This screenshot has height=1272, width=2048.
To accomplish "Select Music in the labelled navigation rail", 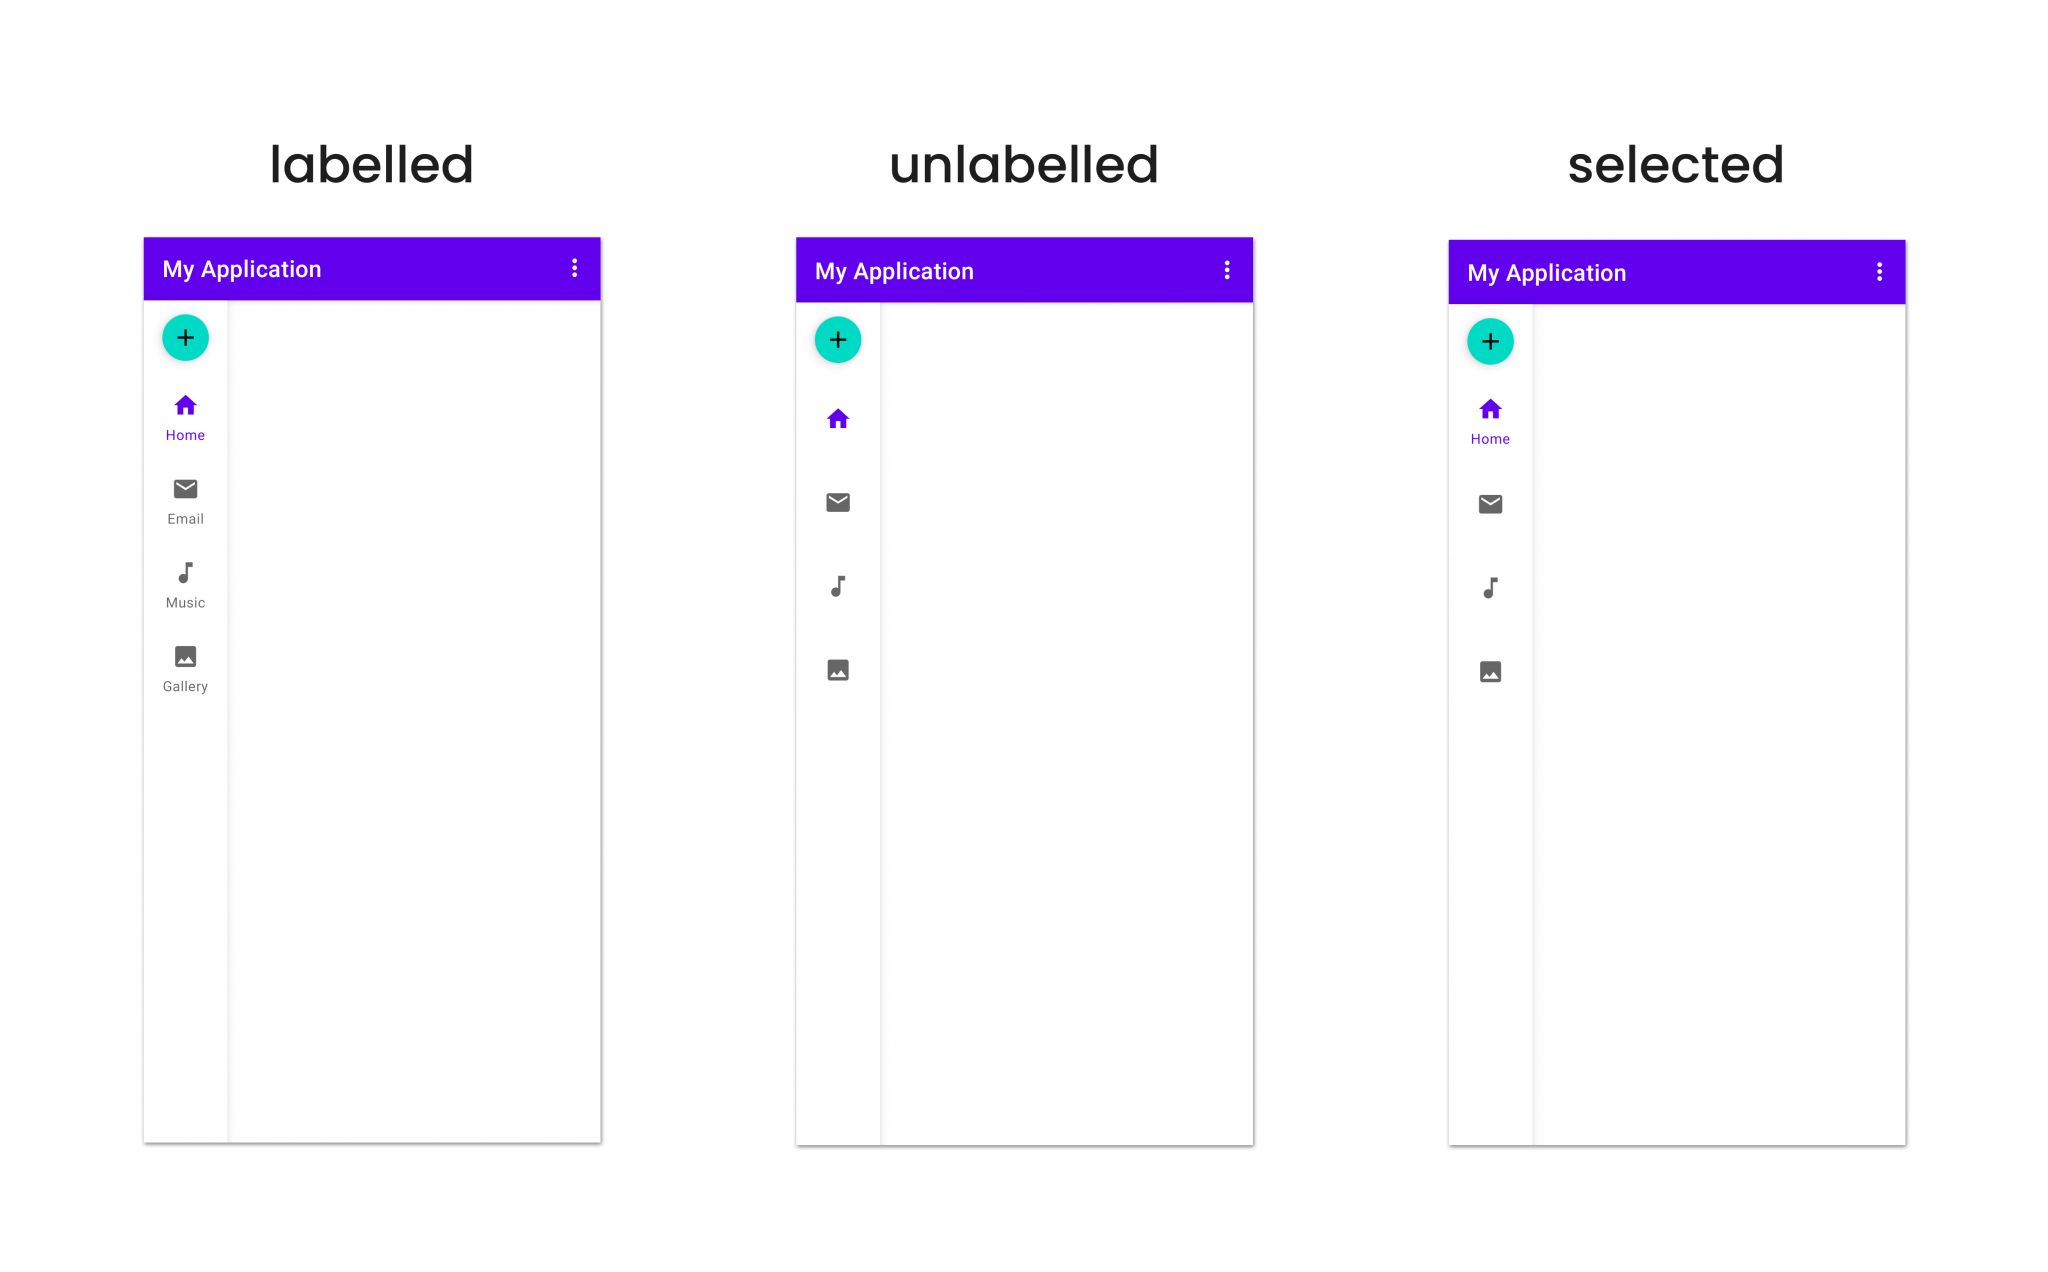I will (x=185, y=584).
